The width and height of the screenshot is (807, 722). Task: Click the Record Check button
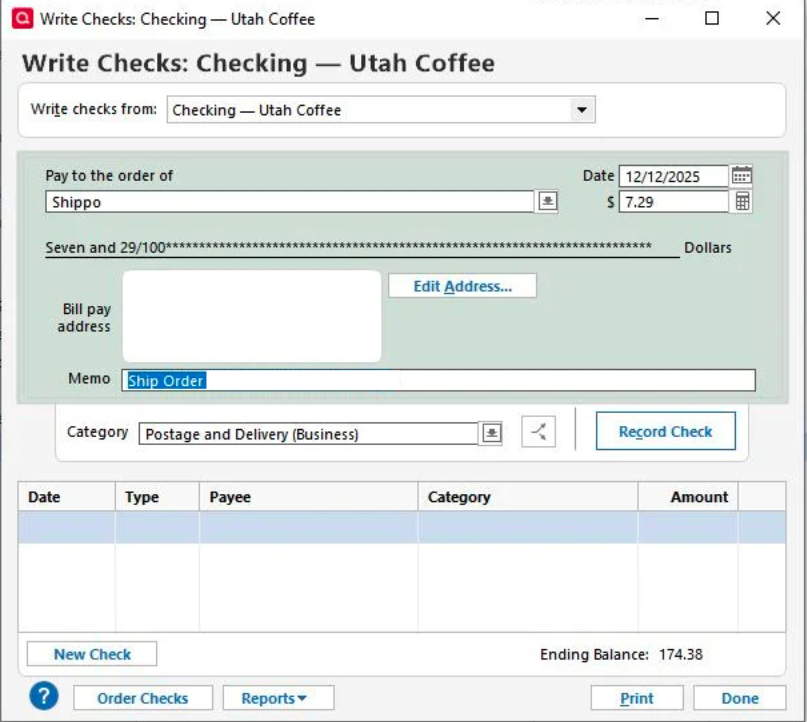[x=665, y=431]
